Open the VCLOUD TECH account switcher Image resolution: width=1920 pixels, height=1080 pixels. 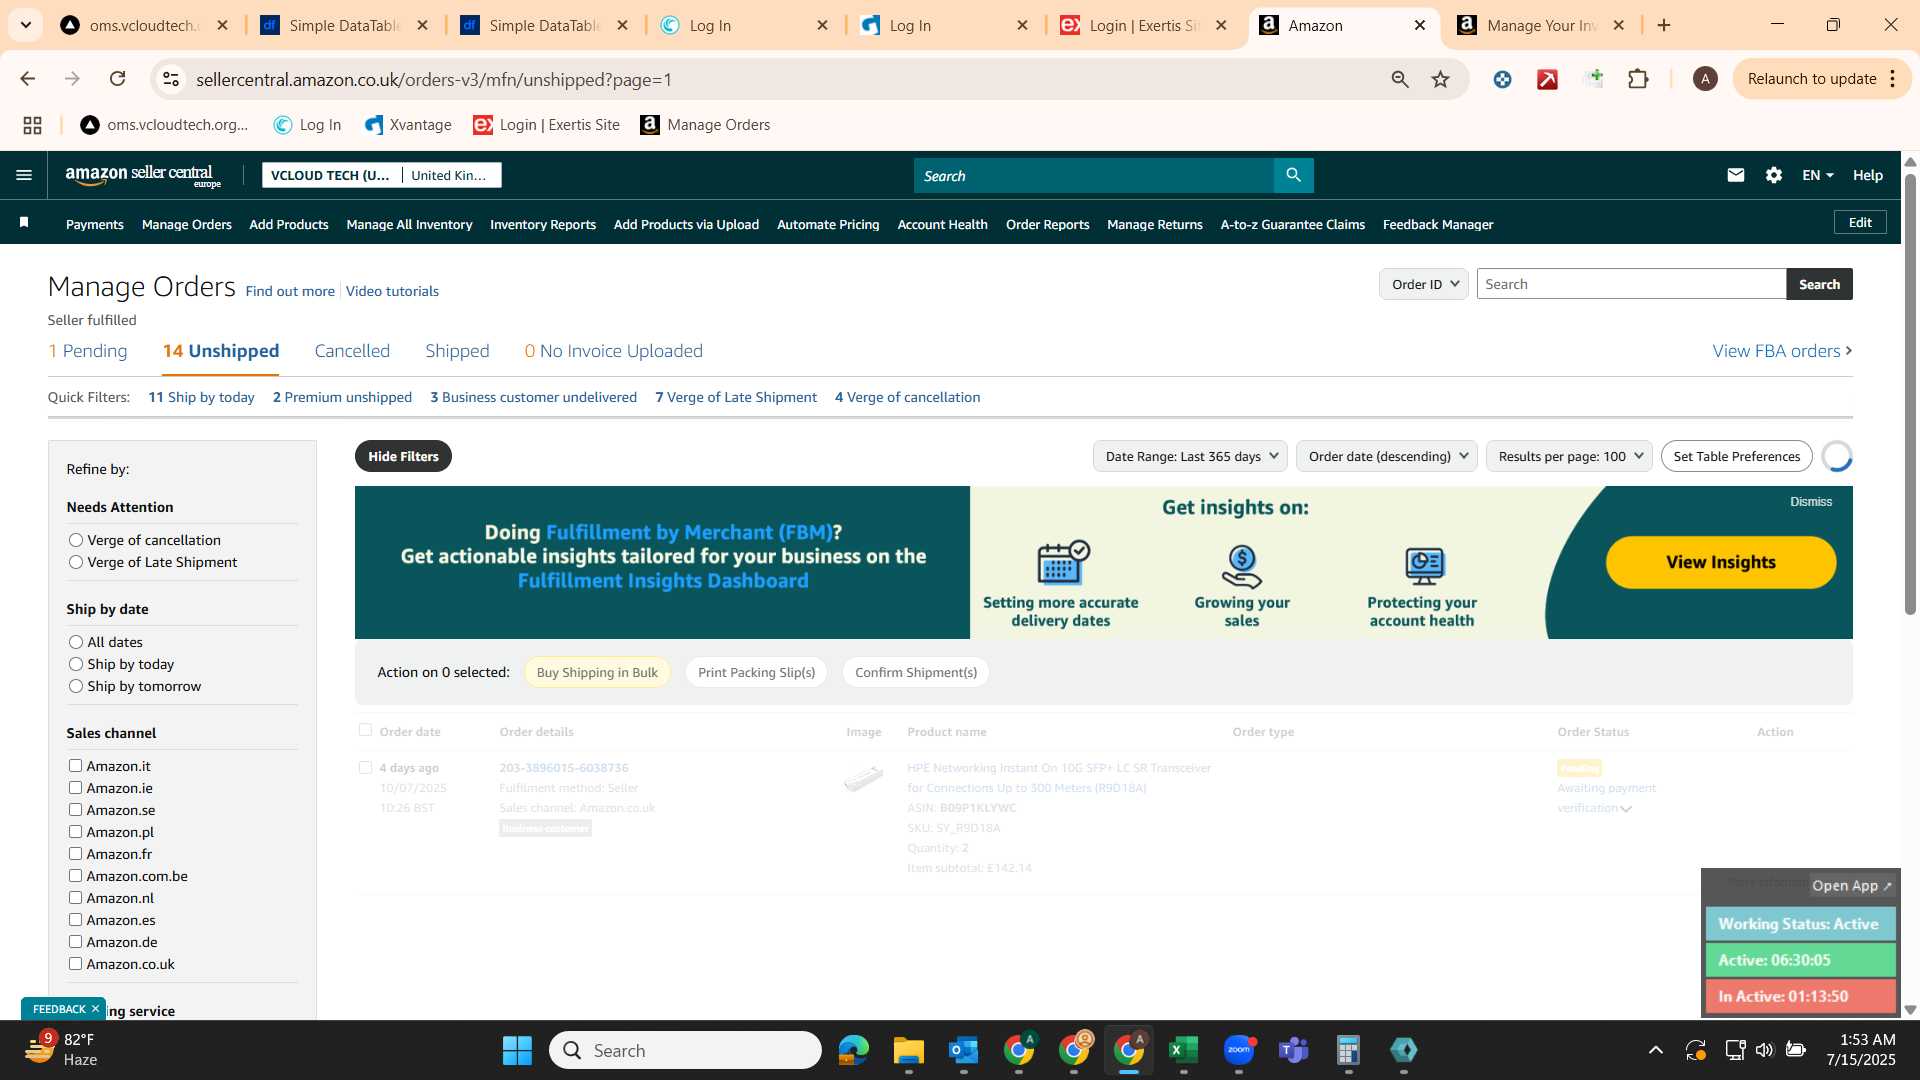[x=382, y=175]
